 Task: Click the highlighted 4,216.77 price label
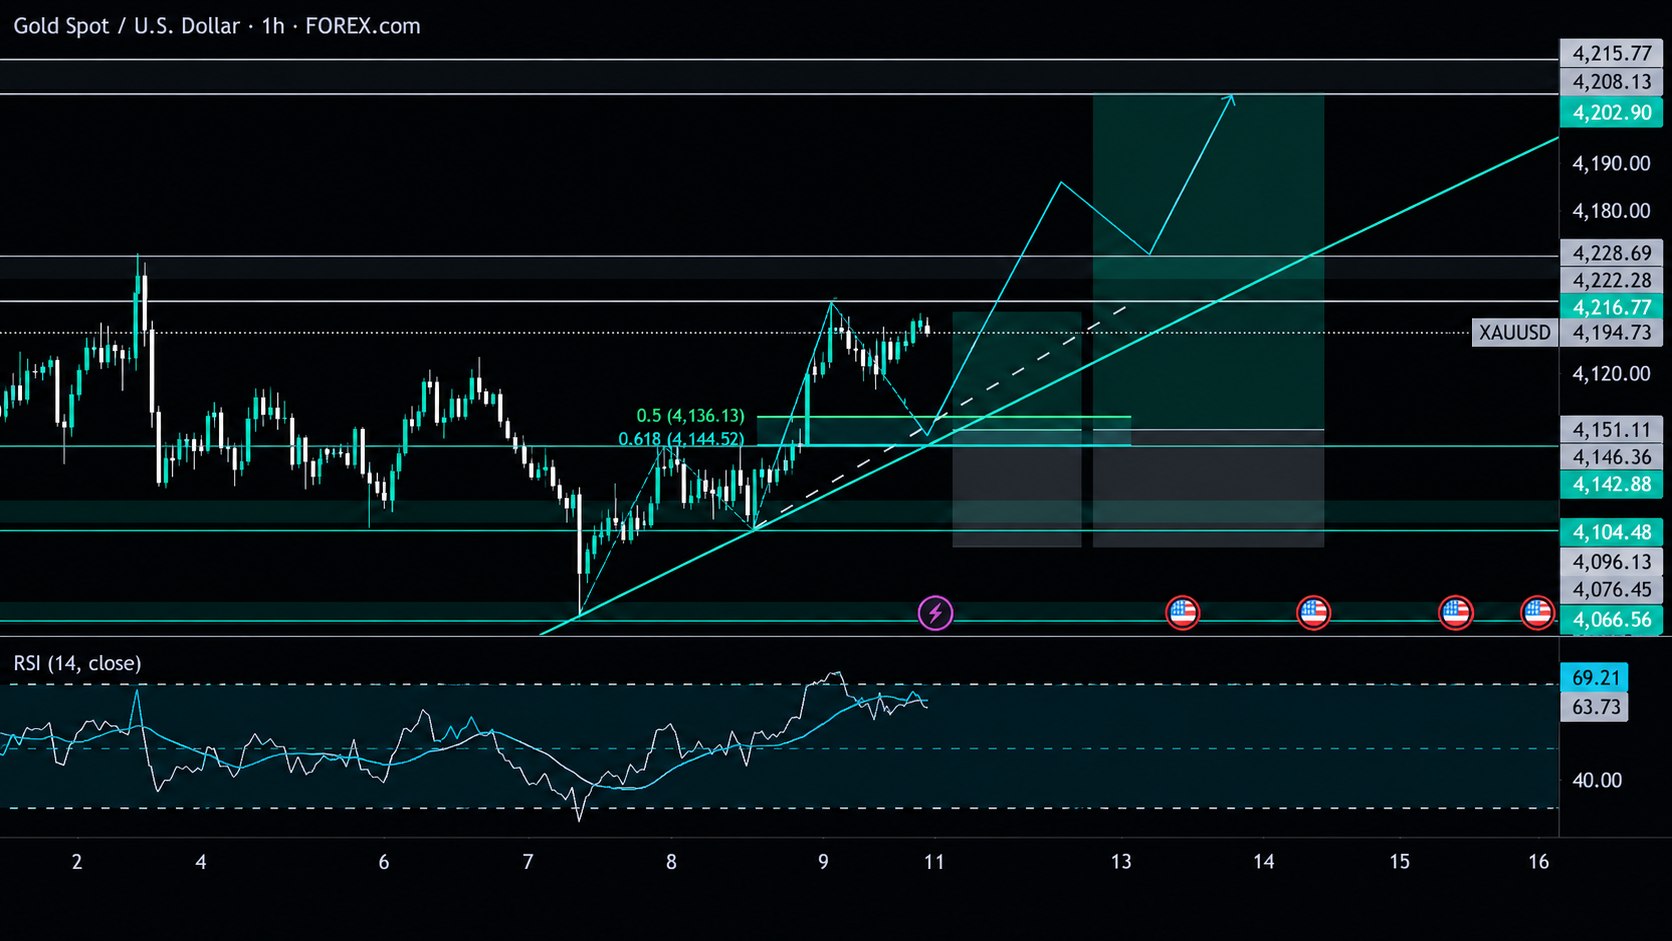coord(1612,307)
